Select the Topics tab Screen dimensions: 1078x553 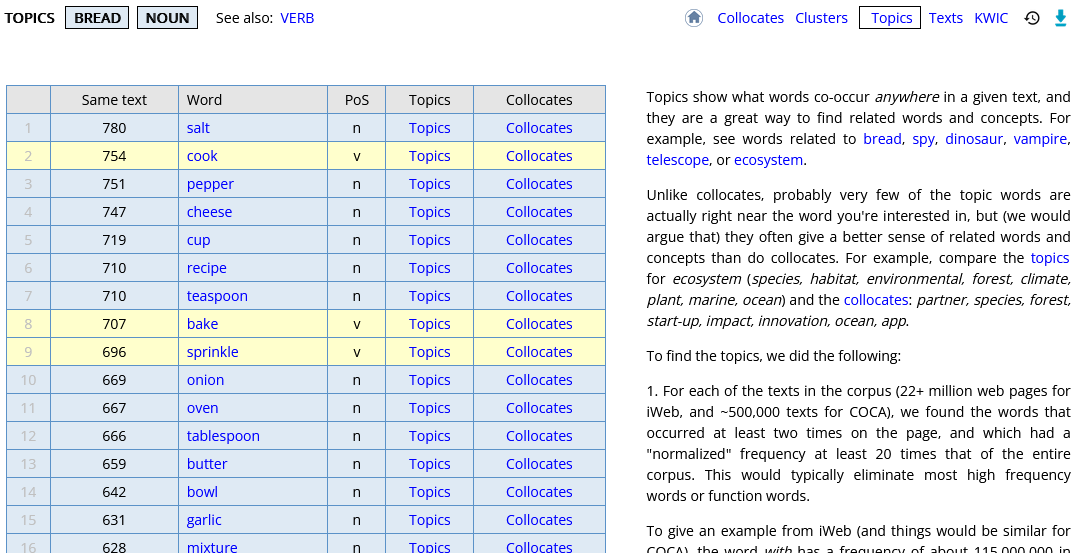[890, 18]
